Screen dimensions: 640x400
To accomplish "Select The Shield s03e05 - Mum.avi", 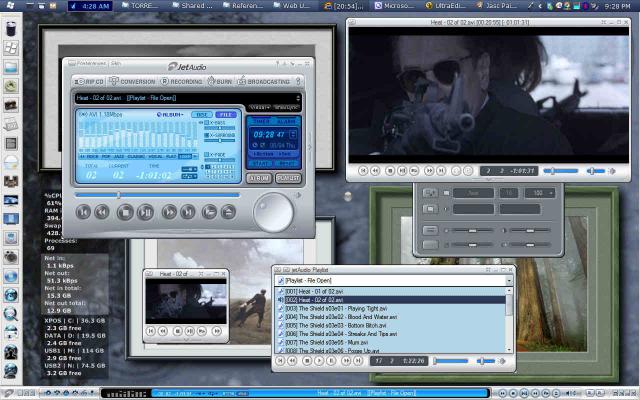I will point(391,342).
